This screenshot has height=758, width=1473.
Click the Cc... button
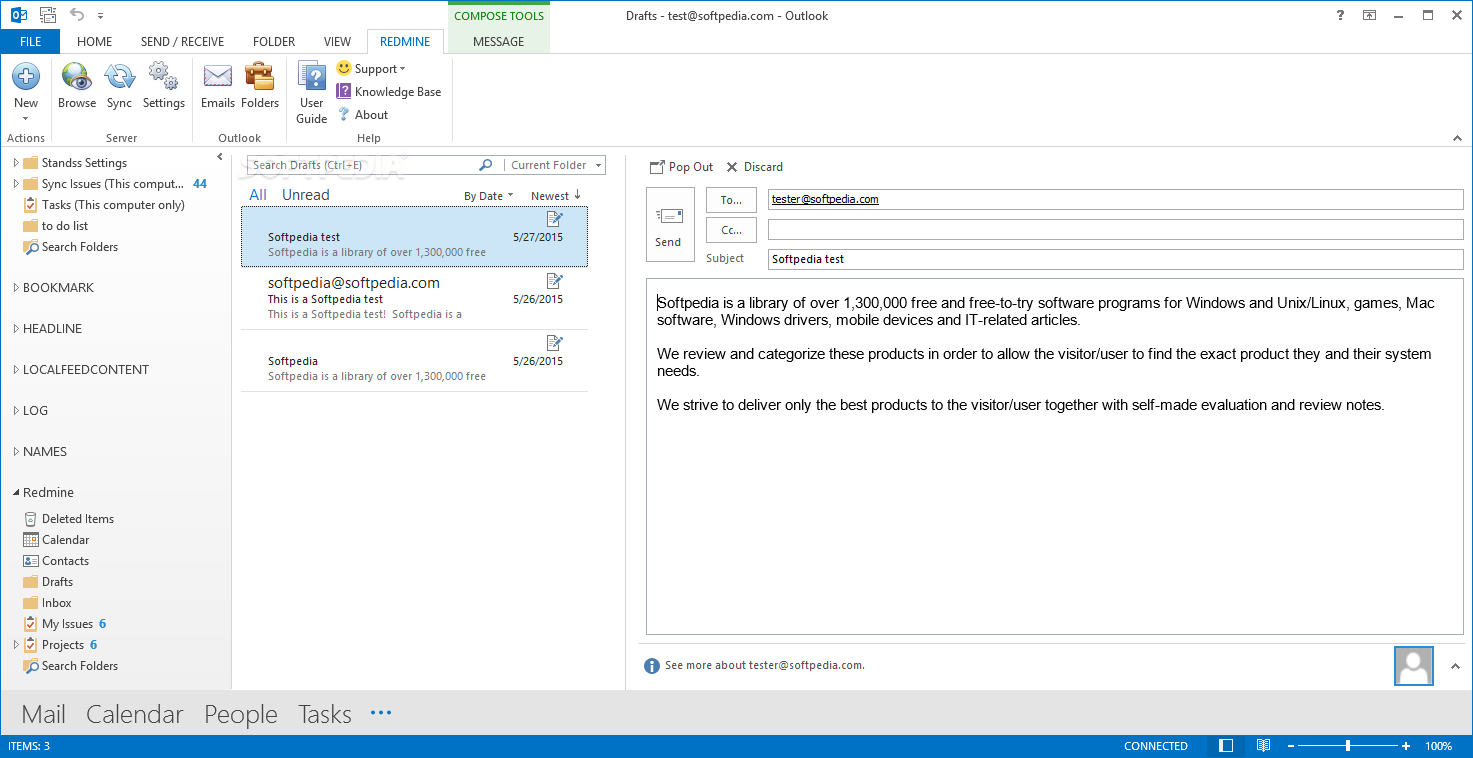click(731, 230)
